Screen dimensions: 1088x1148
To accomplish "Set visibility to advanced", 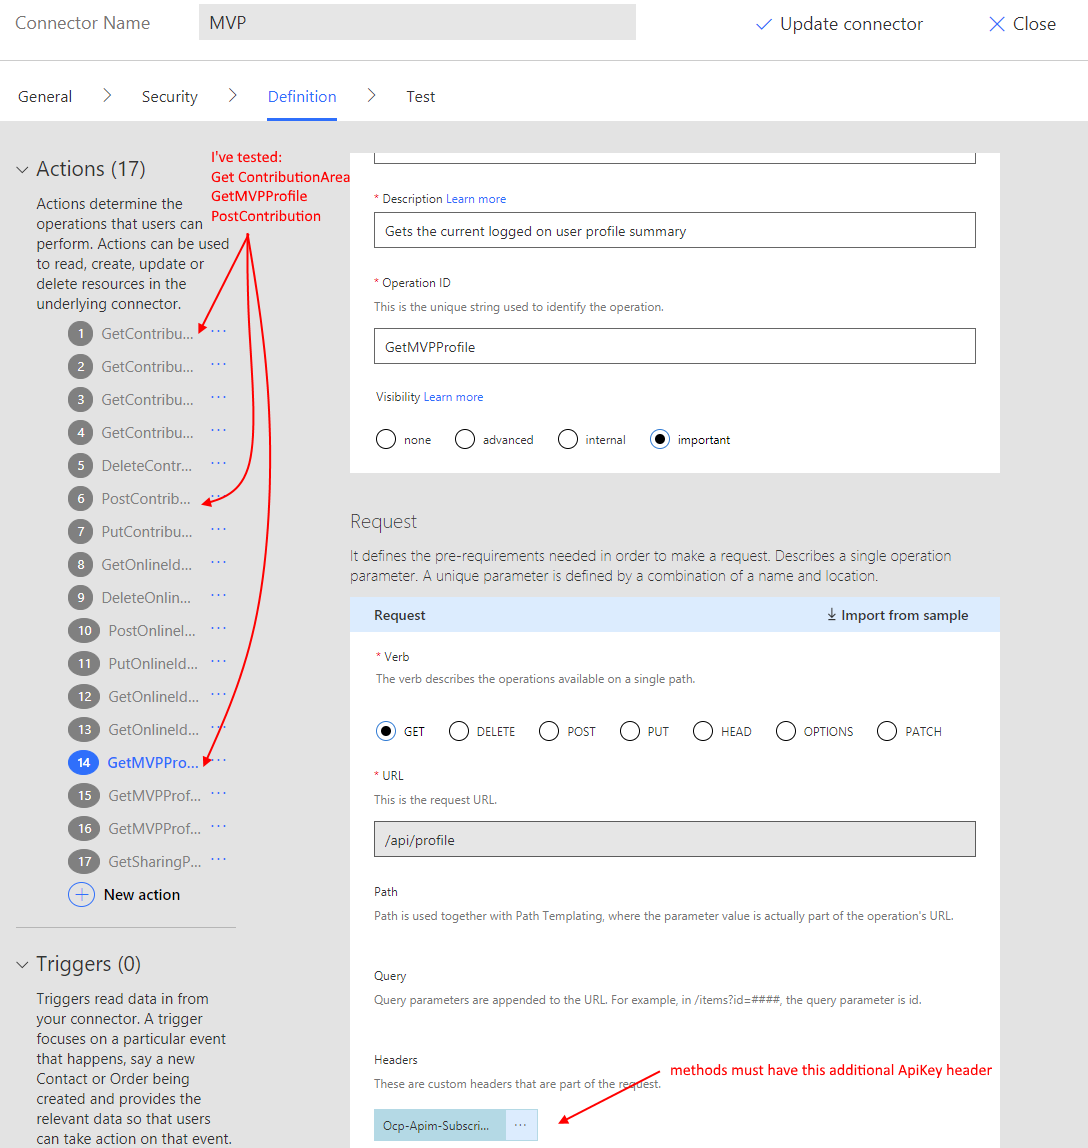I will point(465,439).
